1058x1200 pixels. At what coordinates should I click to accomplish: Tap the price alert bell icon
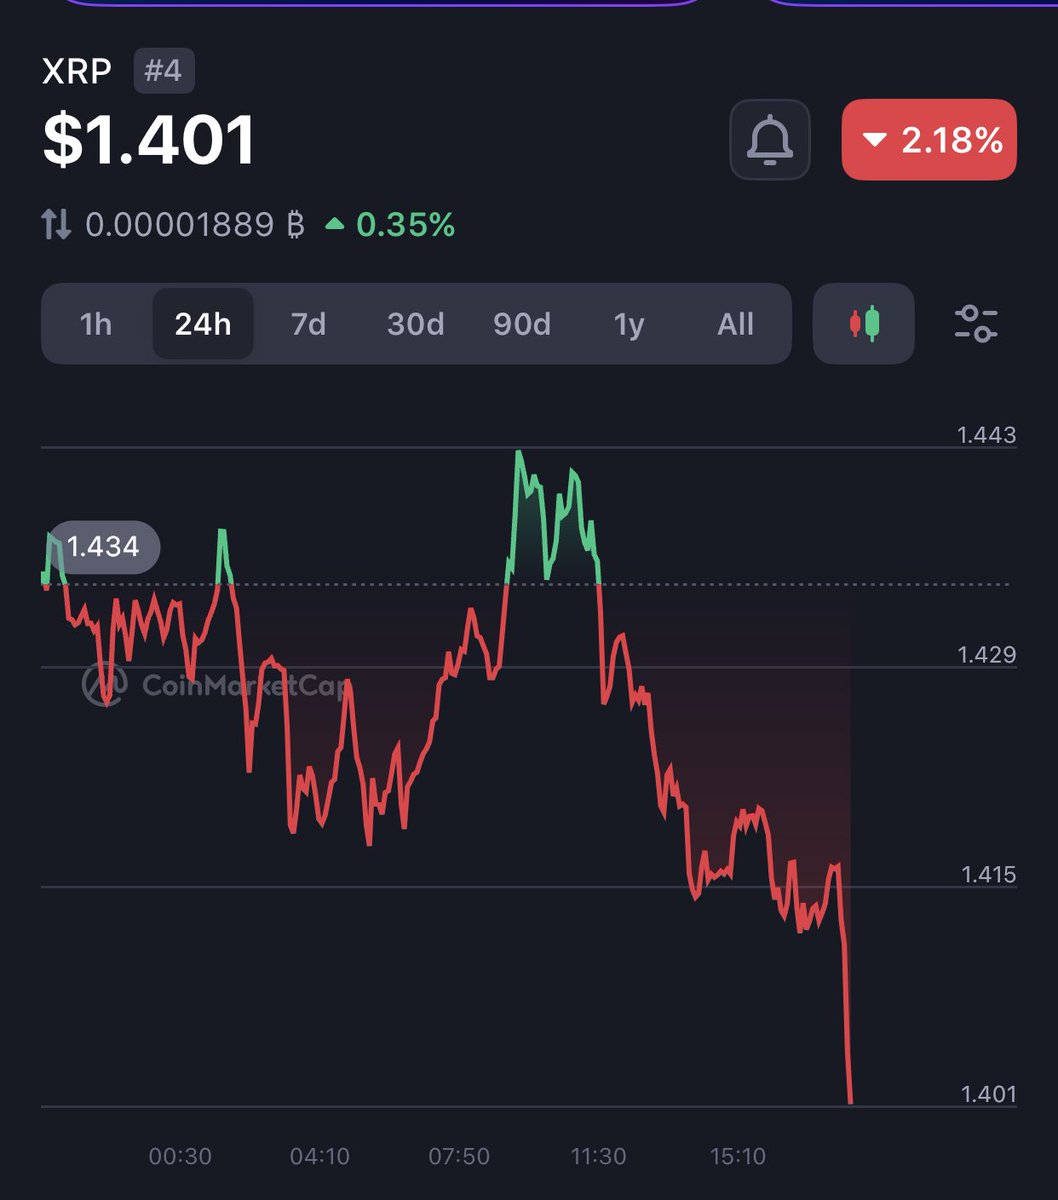[x=769, y=140]
